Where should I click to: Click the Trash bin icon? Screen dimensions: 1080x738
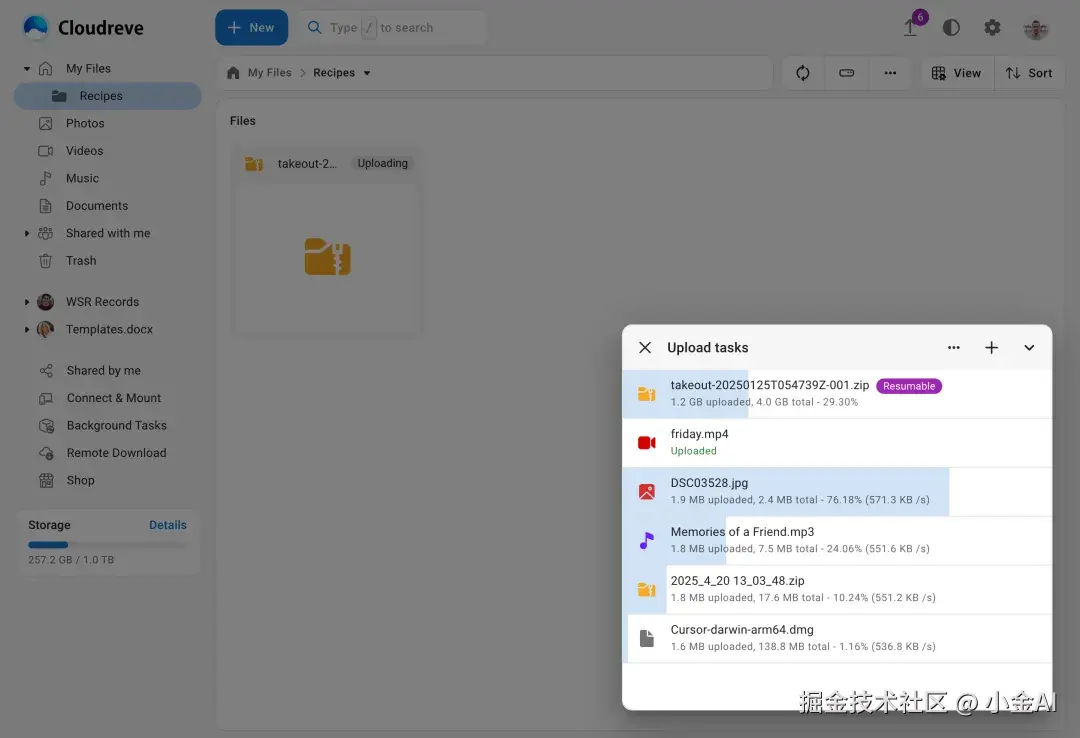click(45, 261)
